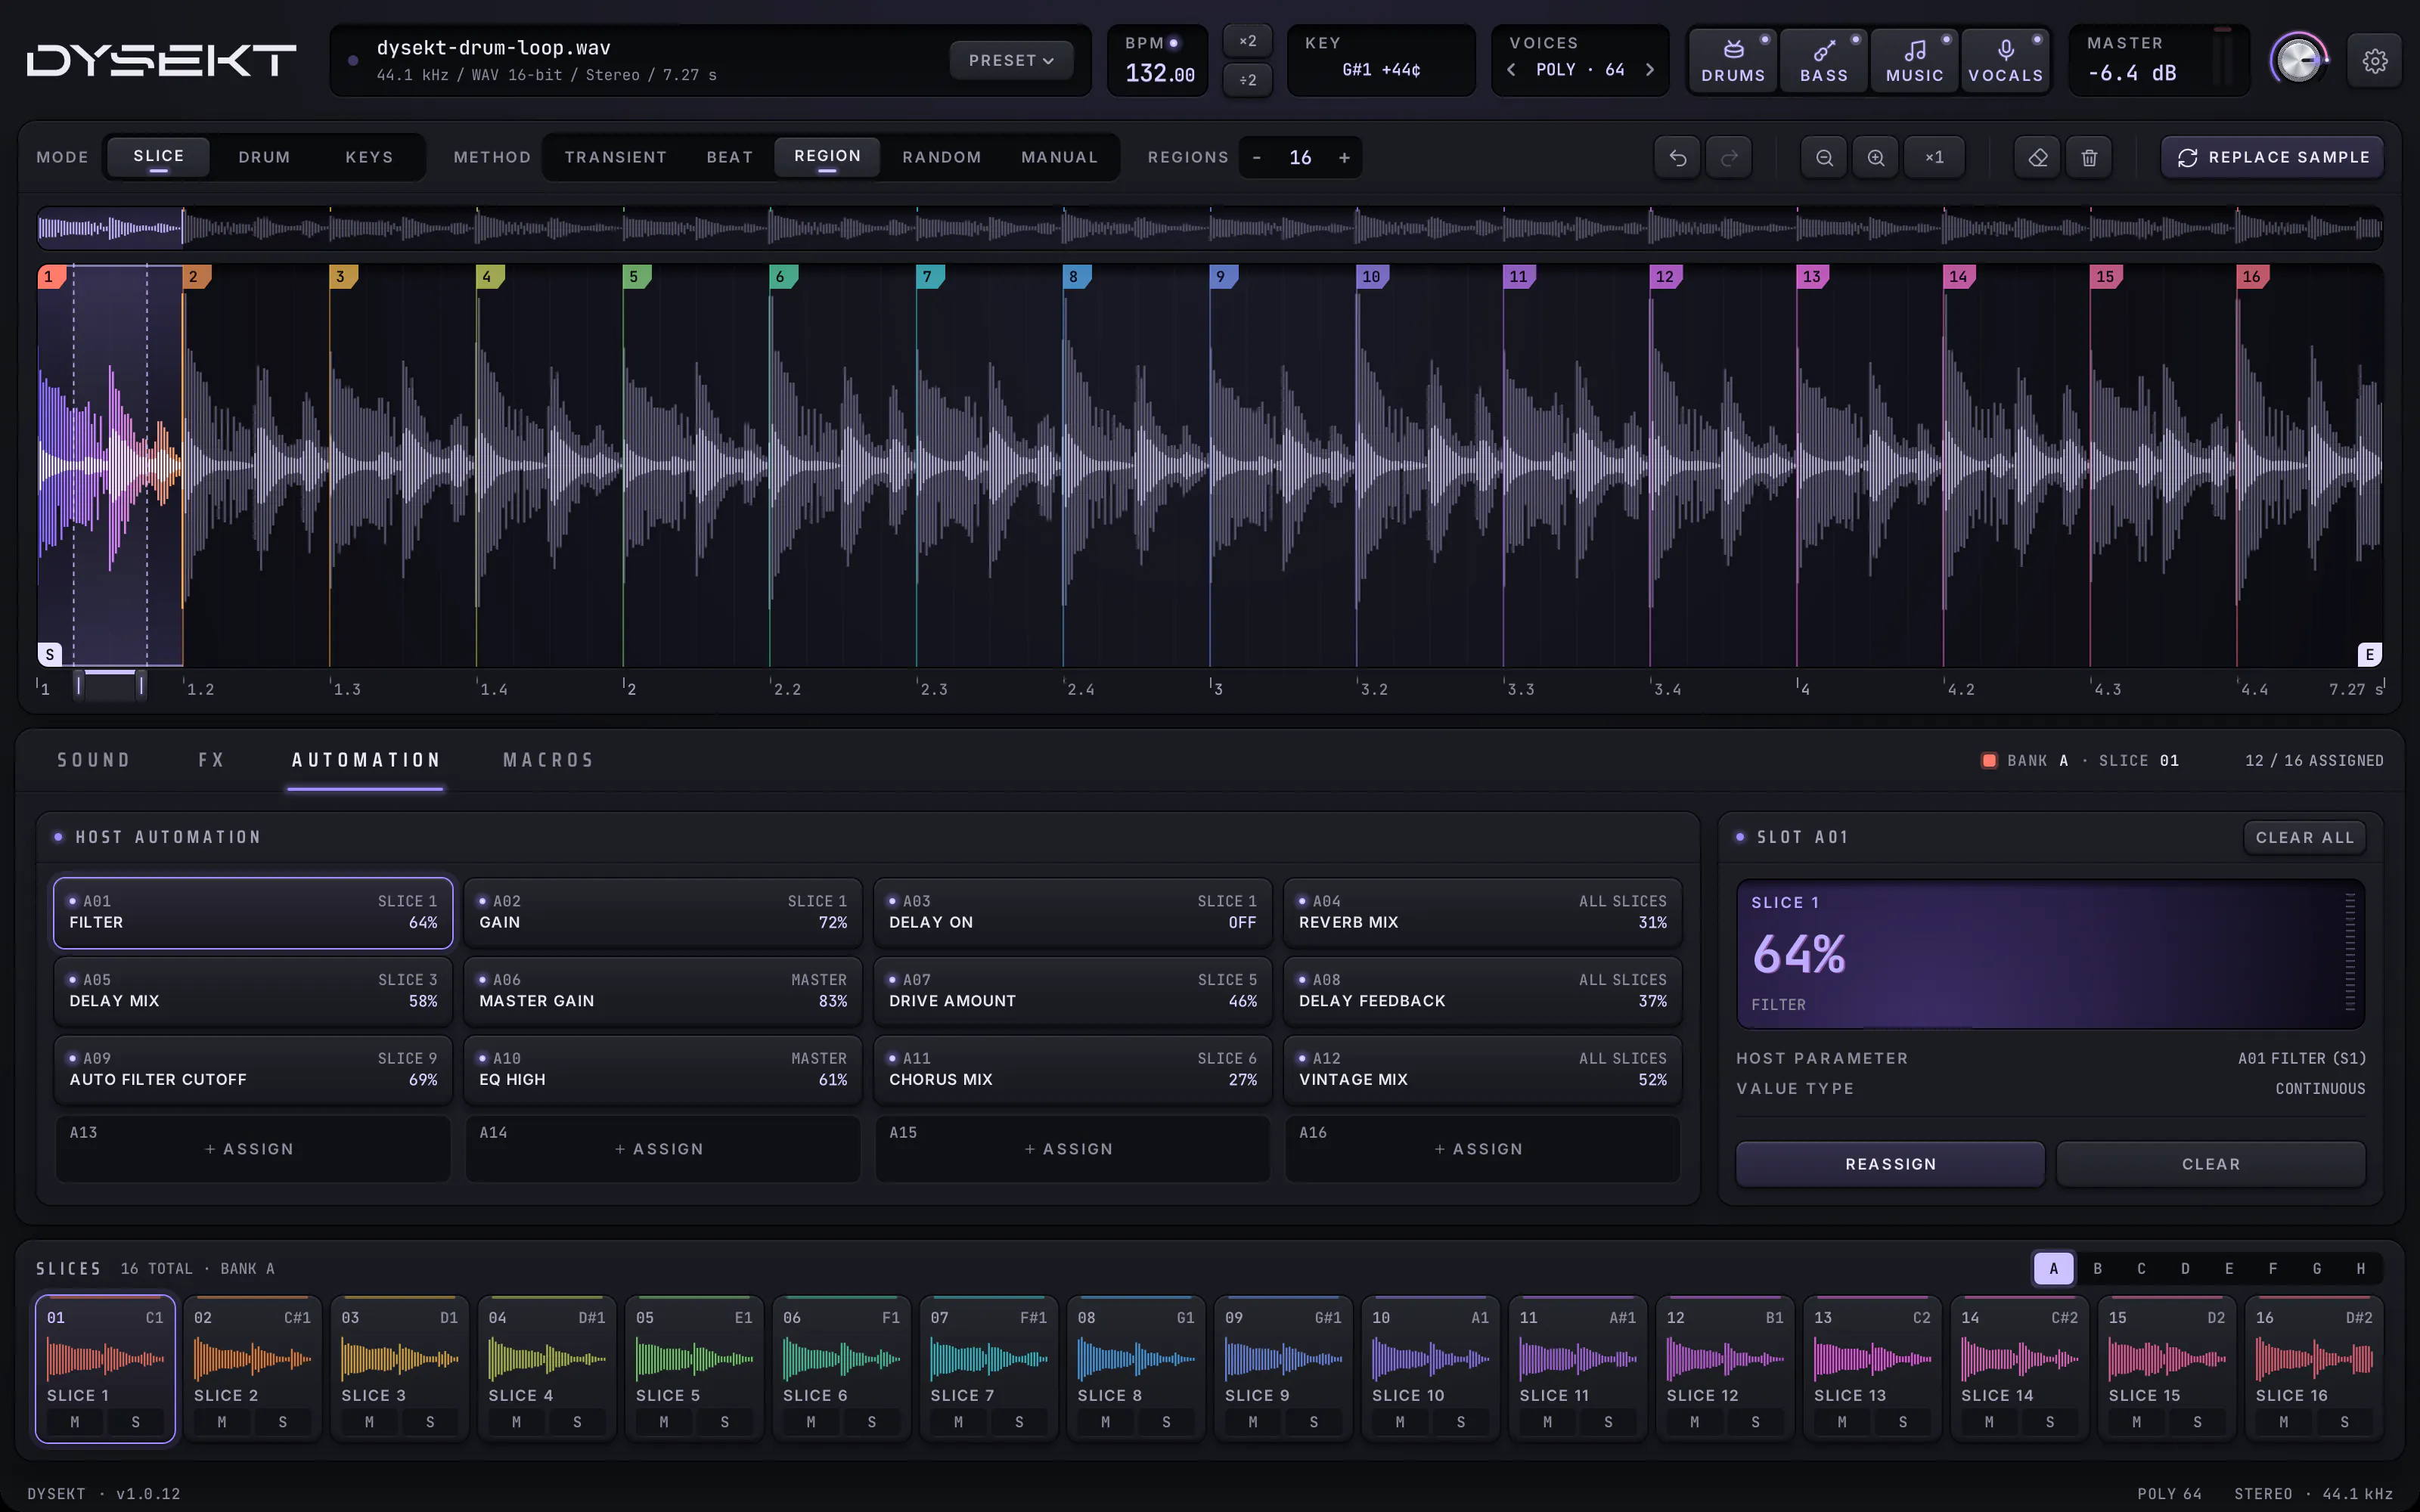Screen dimensions: 2420x1512
Task: Switch to the MACROS tab
Action: pos(548,760)
